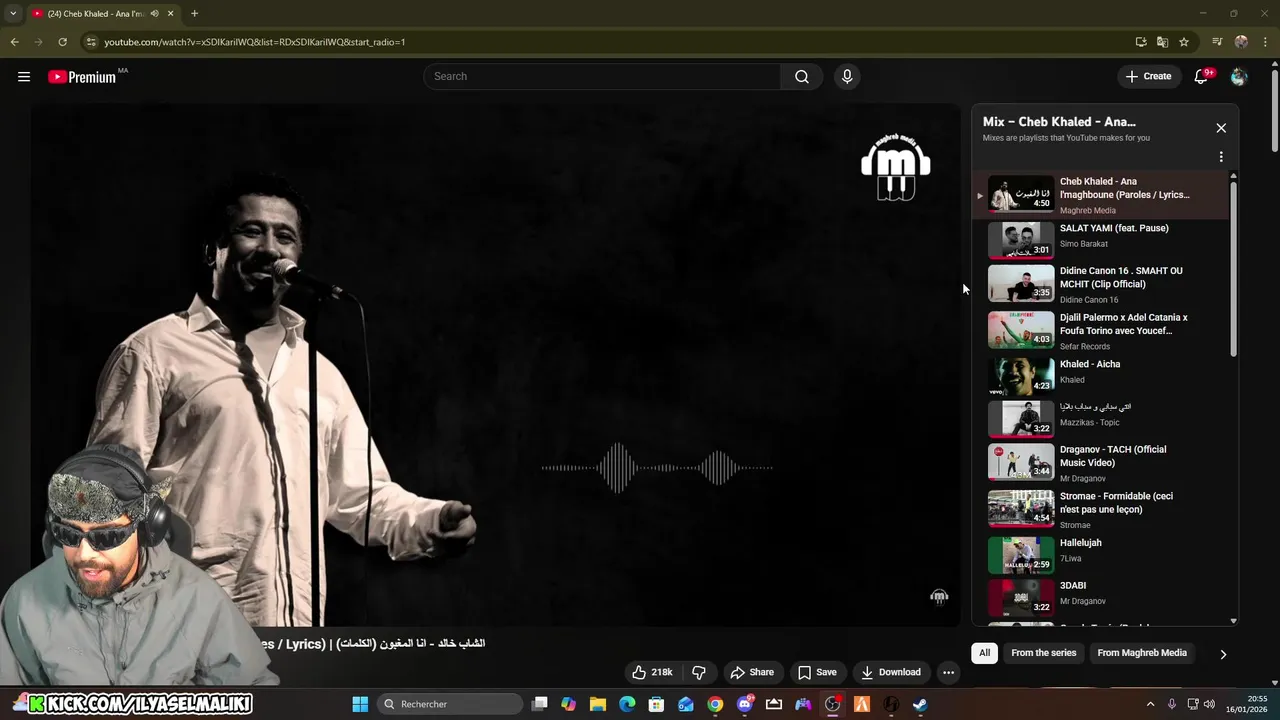Open Microsoft Store from the taskbar

tap(656, 704)
